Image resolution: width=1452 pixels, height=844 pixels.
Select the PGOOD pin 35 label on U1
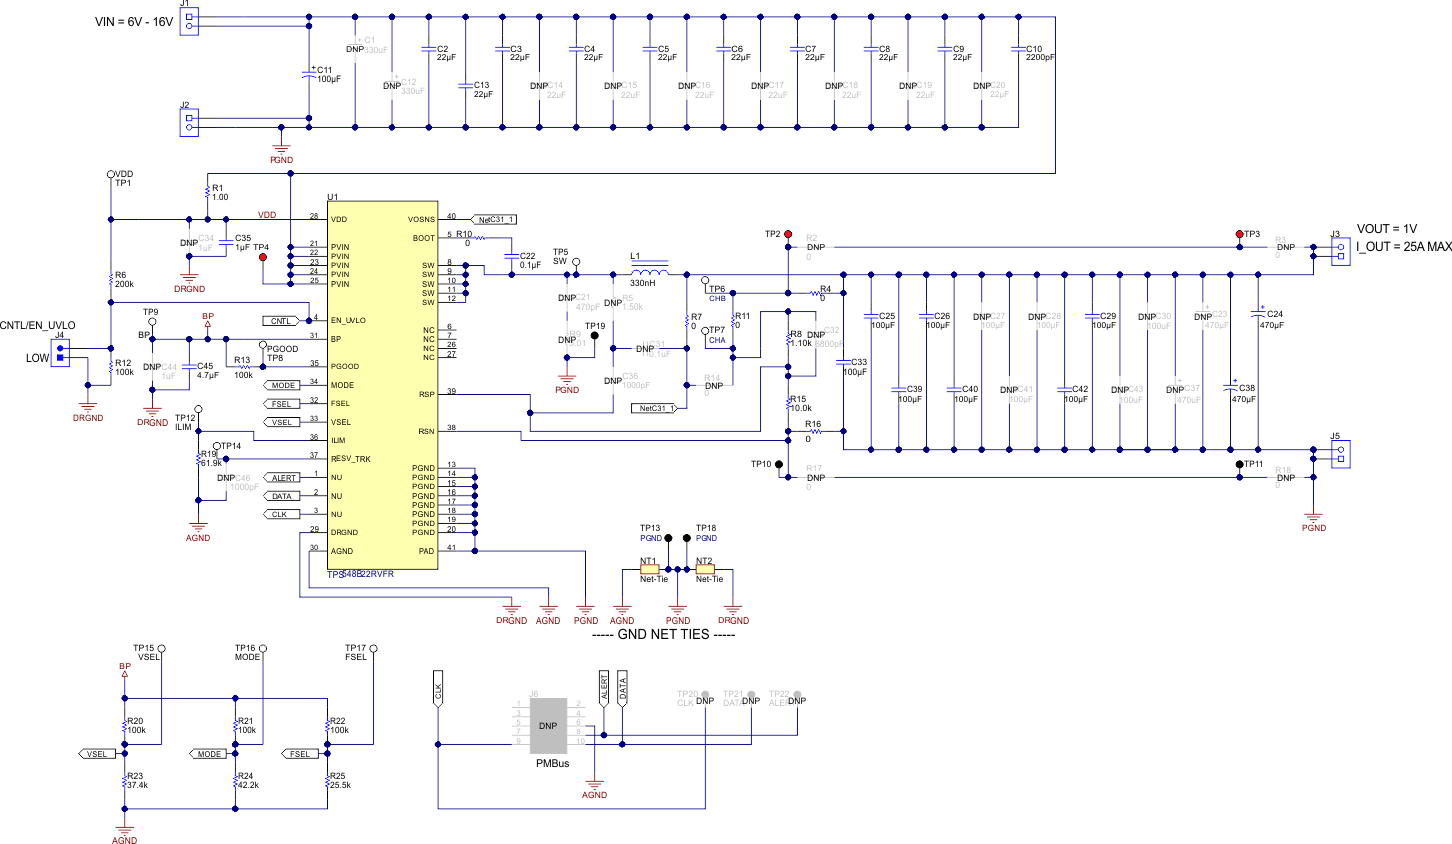345,367
